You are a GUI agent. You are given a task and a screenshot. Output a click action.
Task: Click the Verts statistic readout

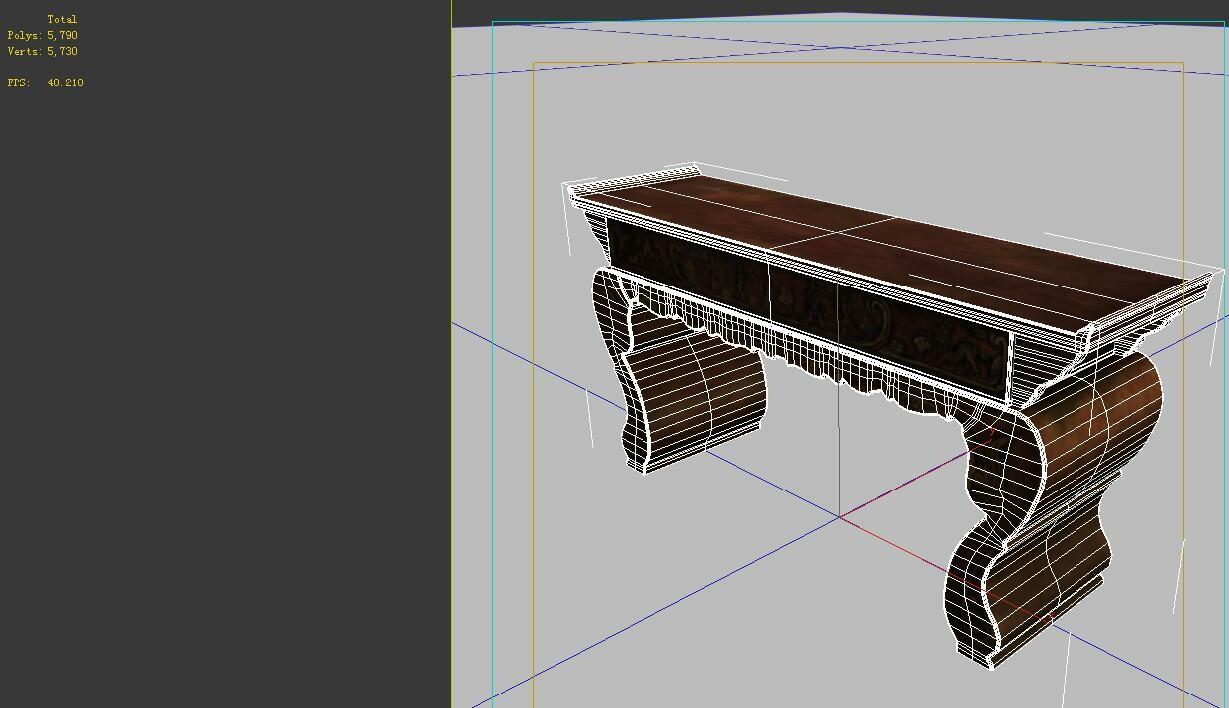41,51
